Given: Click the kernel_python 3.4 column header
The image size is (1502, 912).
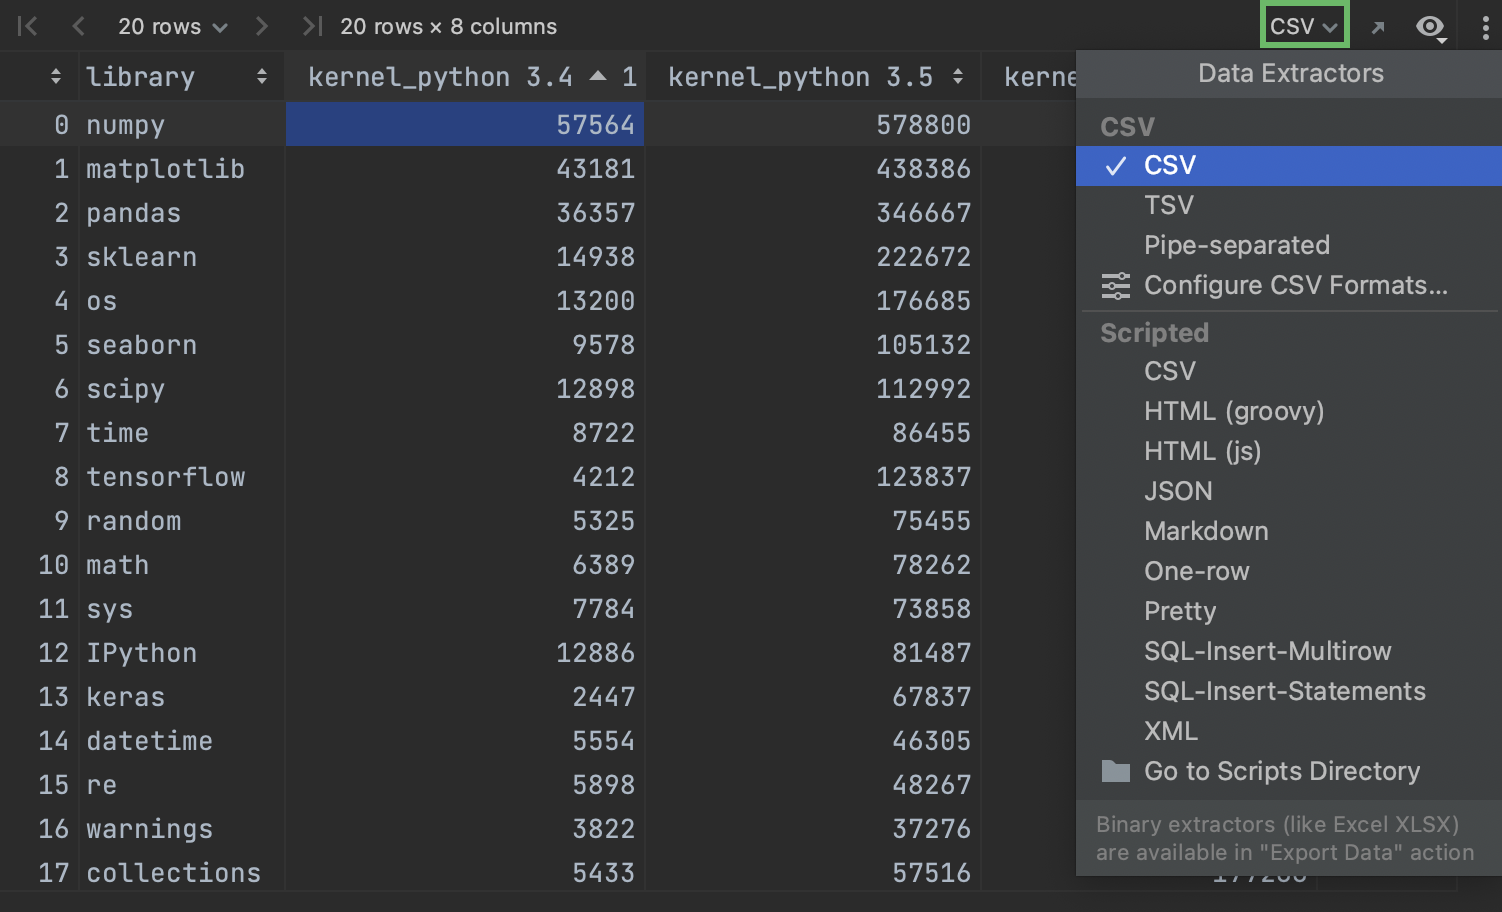Looking at the screenshot, I should [x=440, y=77].
